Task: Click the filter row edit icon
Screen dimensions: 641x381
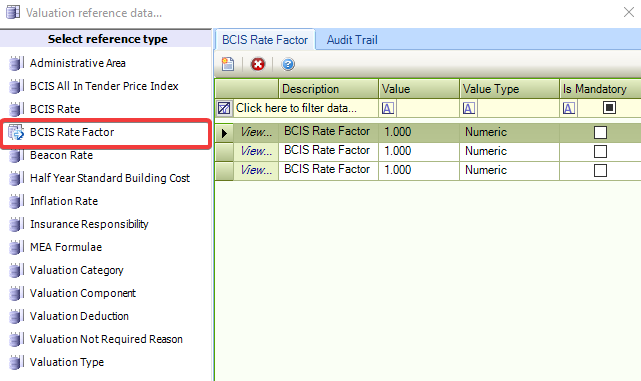Action: (224, 108)
